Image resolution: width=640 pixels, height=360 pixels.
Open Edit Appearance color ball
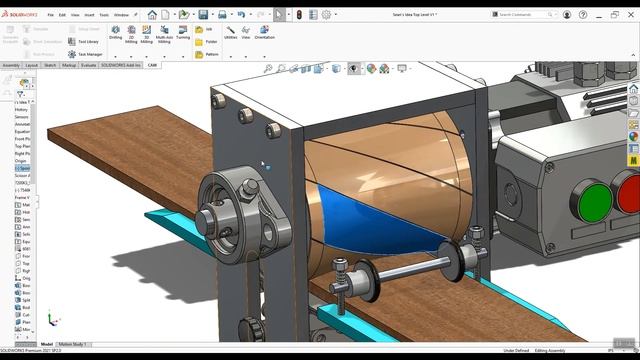[371, 69]
